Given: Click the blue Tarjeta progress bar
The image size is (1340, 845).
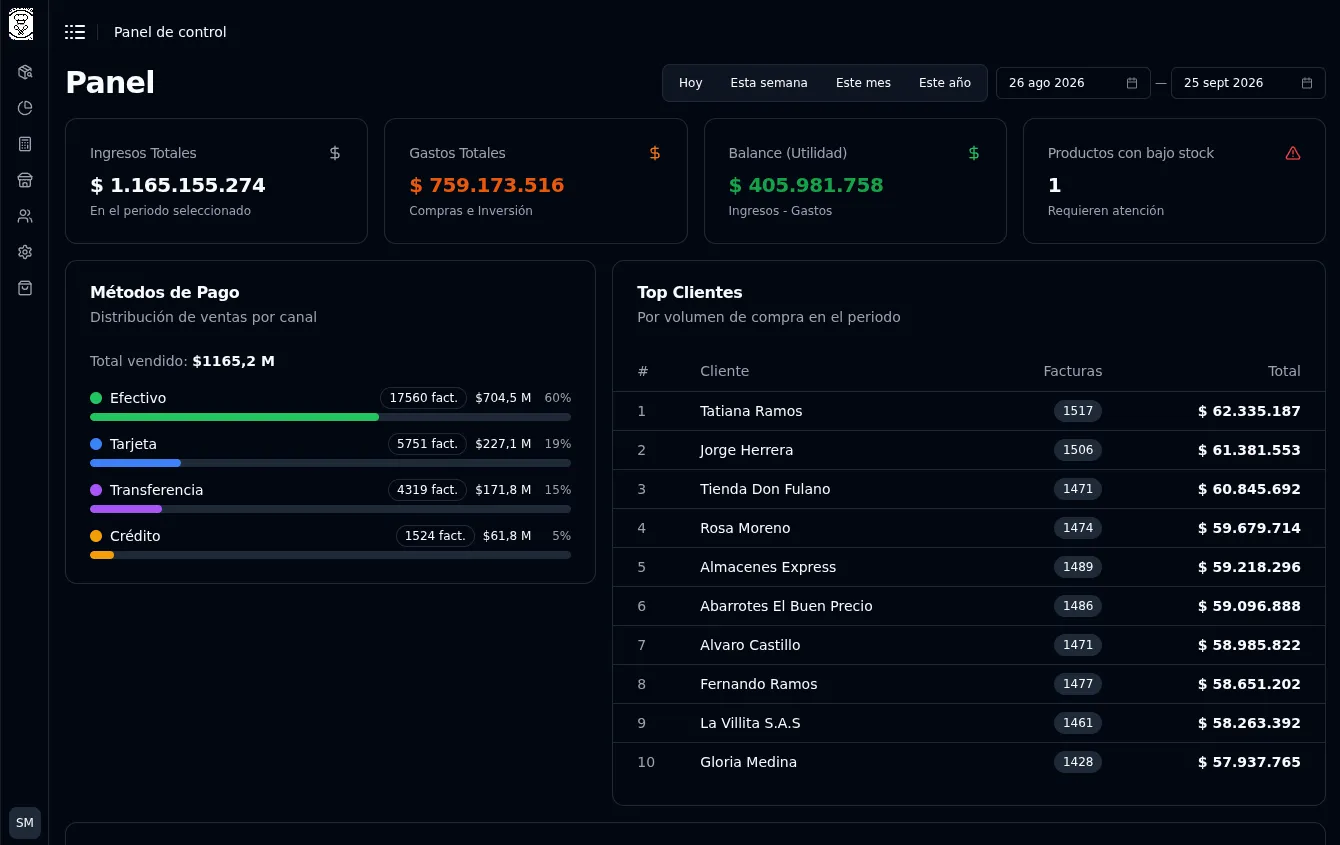Looking at the screenshot, I should click(135, 463).
